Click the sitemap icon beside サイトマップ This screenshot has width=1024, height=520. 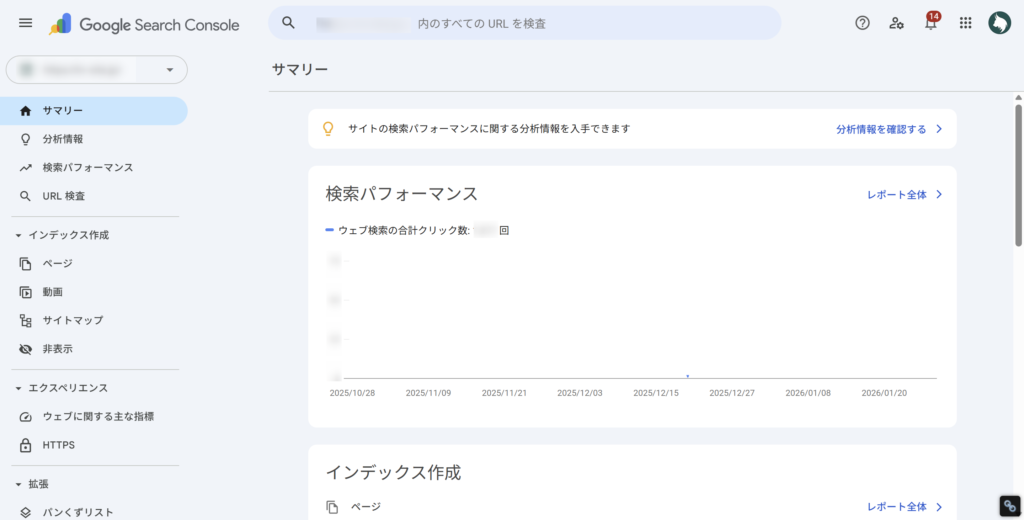[25, 321]
